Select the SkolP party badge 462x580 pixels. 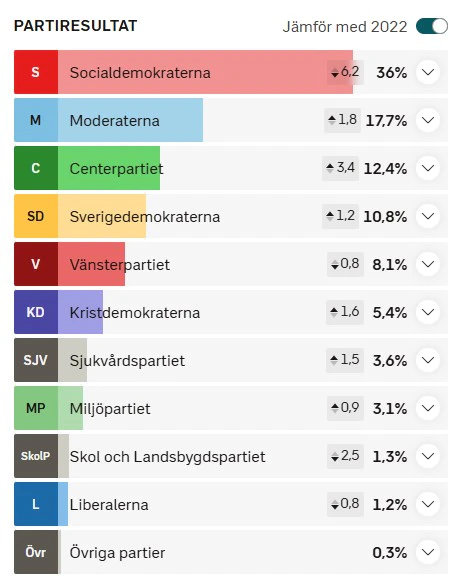[x=36, y=456]
